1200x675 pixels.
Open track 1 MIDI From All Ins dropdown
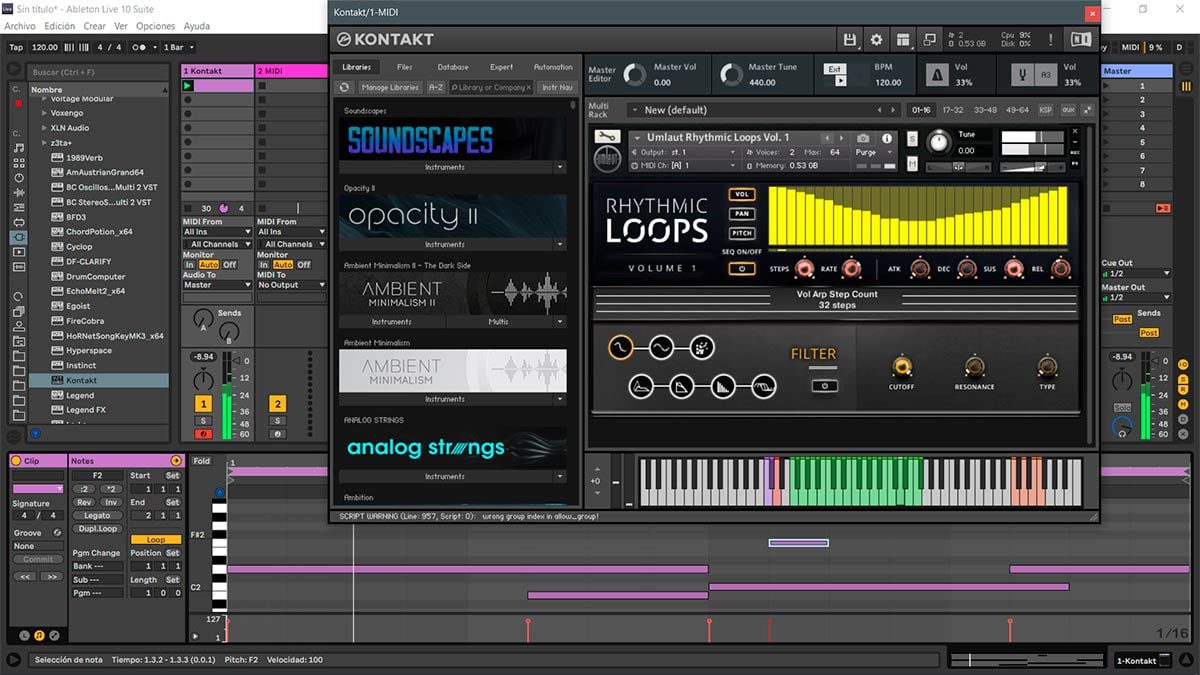coord(216,232)
